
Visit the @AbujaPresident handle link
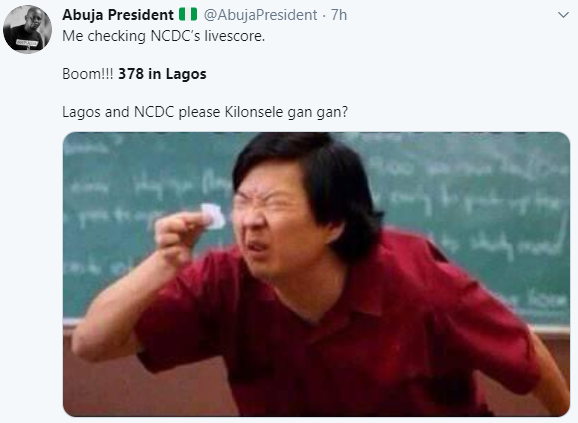[x=260, y=15]
